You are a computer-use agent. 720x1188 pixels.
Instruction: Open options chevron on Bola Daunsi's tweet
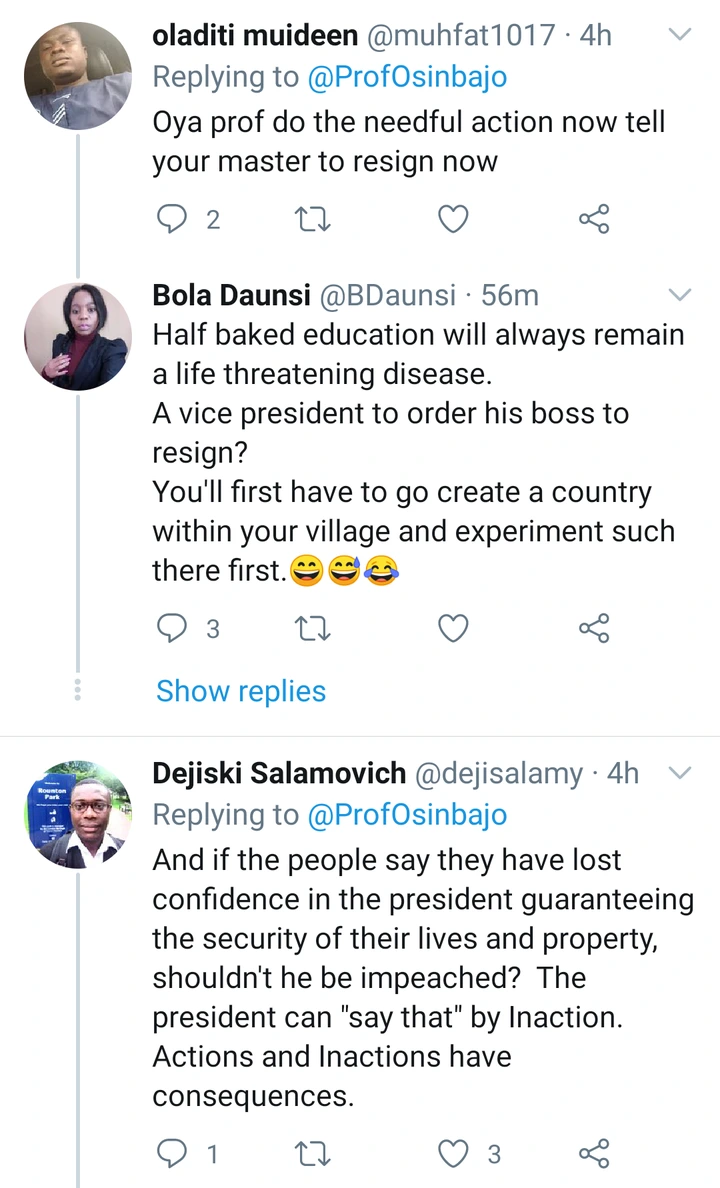(x=680, y=295)
